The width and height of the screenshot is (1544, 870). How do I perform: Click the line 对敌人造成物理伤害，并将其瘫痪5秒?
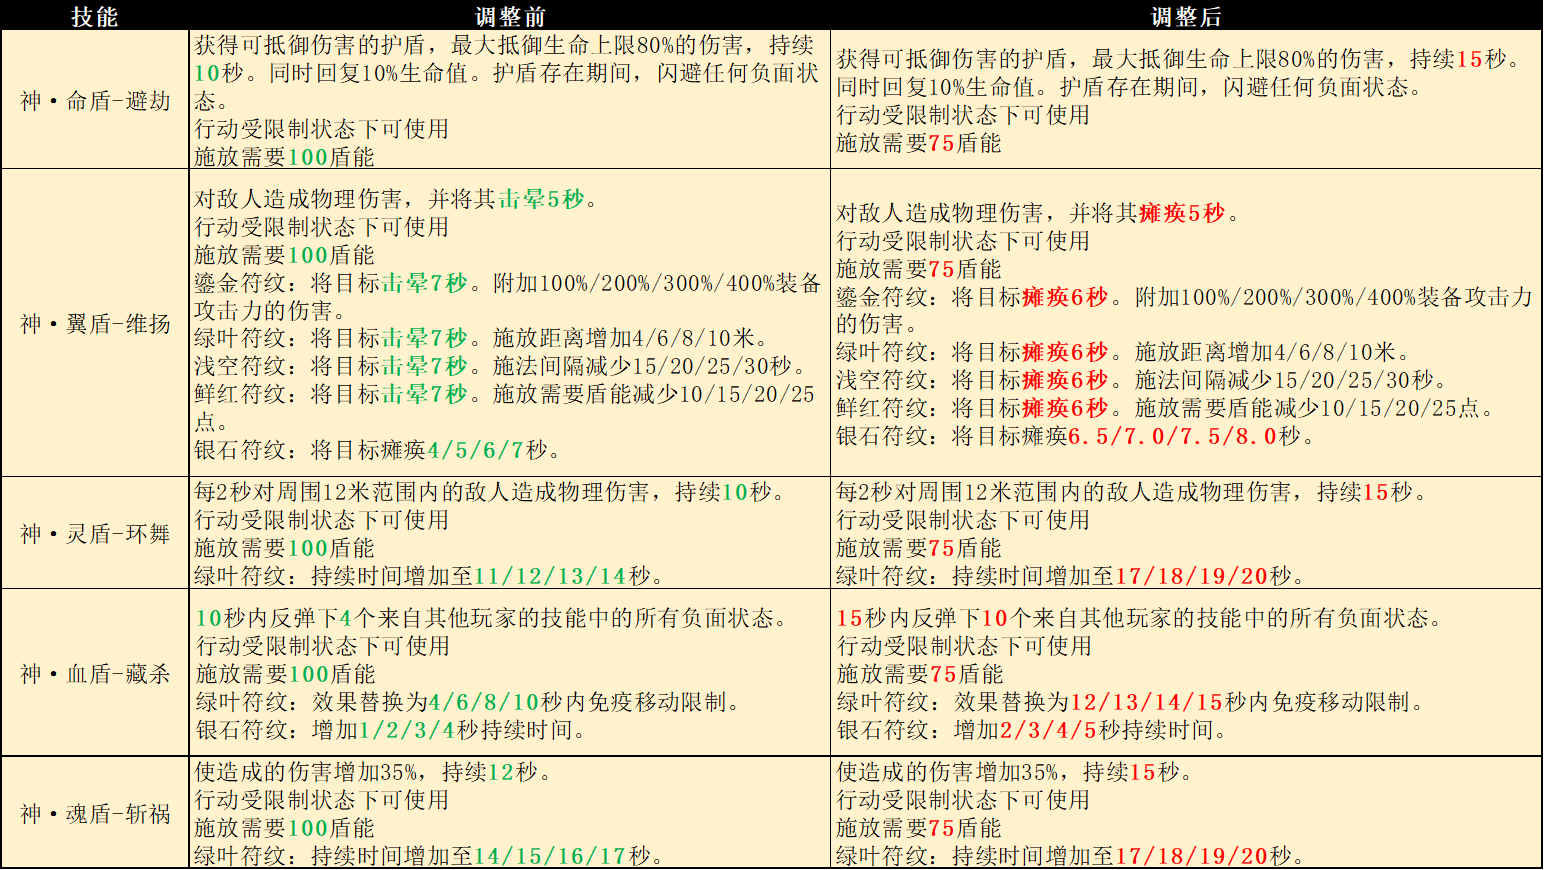point(1038,213)
